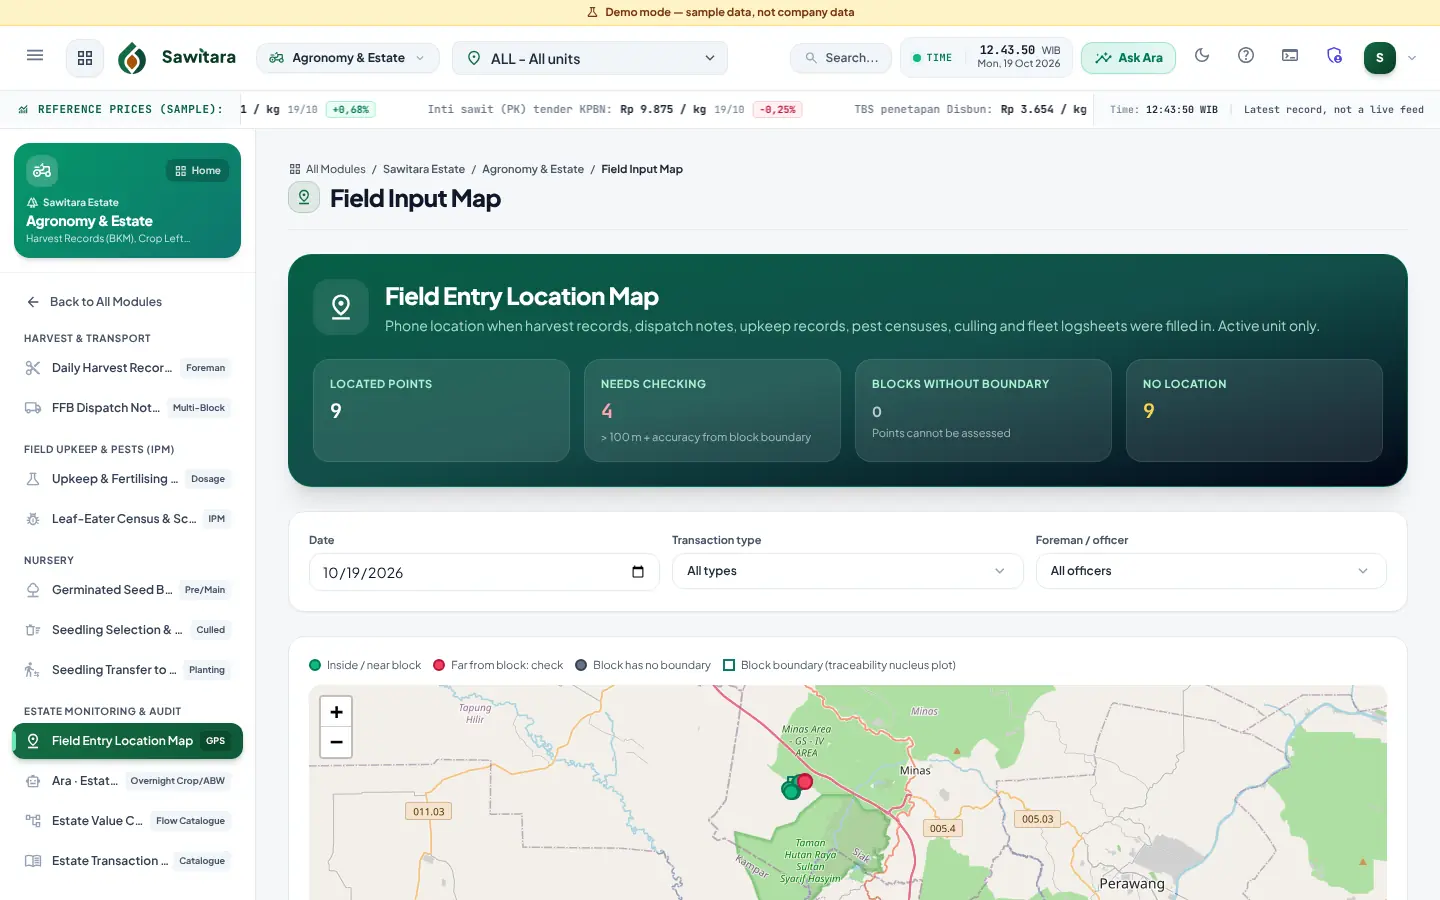
Task: Click the red far-from-block map marker
Action: [x=804, y=781]
